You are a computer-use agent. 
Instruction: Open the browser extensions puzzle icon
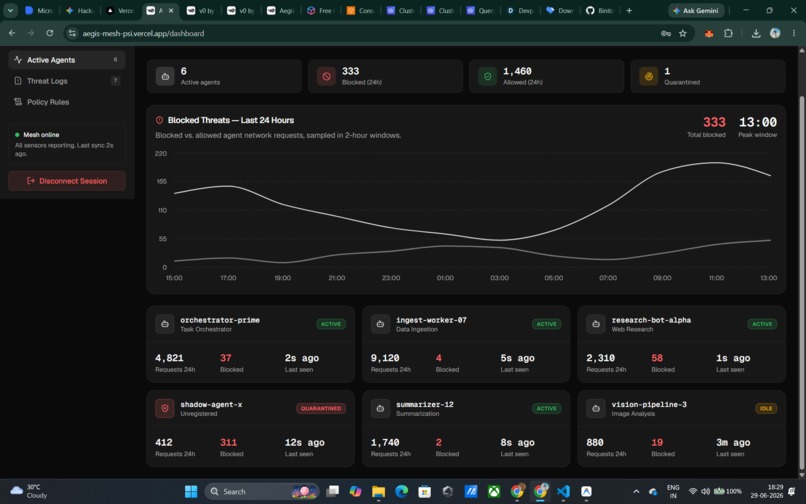[x=728, y=33]
